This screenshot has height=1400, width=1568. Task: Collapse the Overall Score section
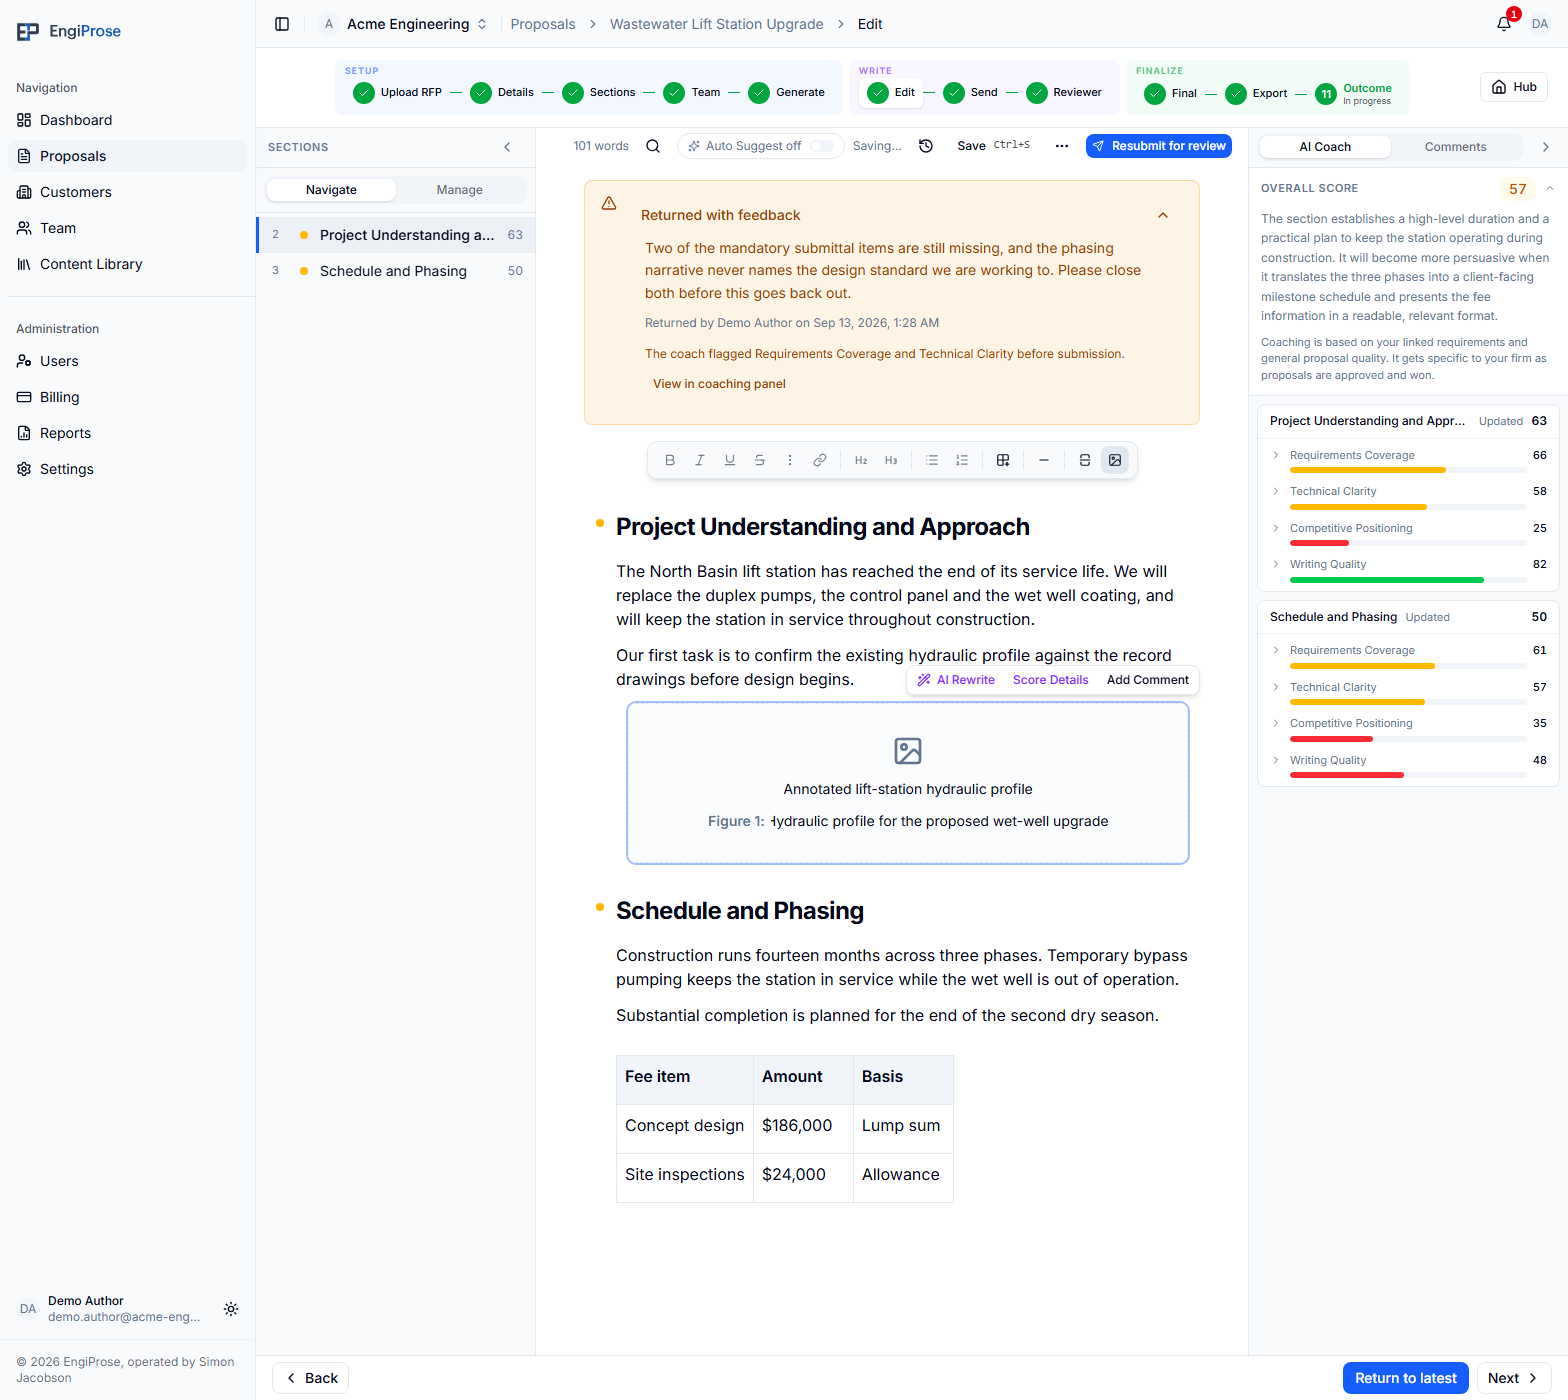click(1550, 188)
